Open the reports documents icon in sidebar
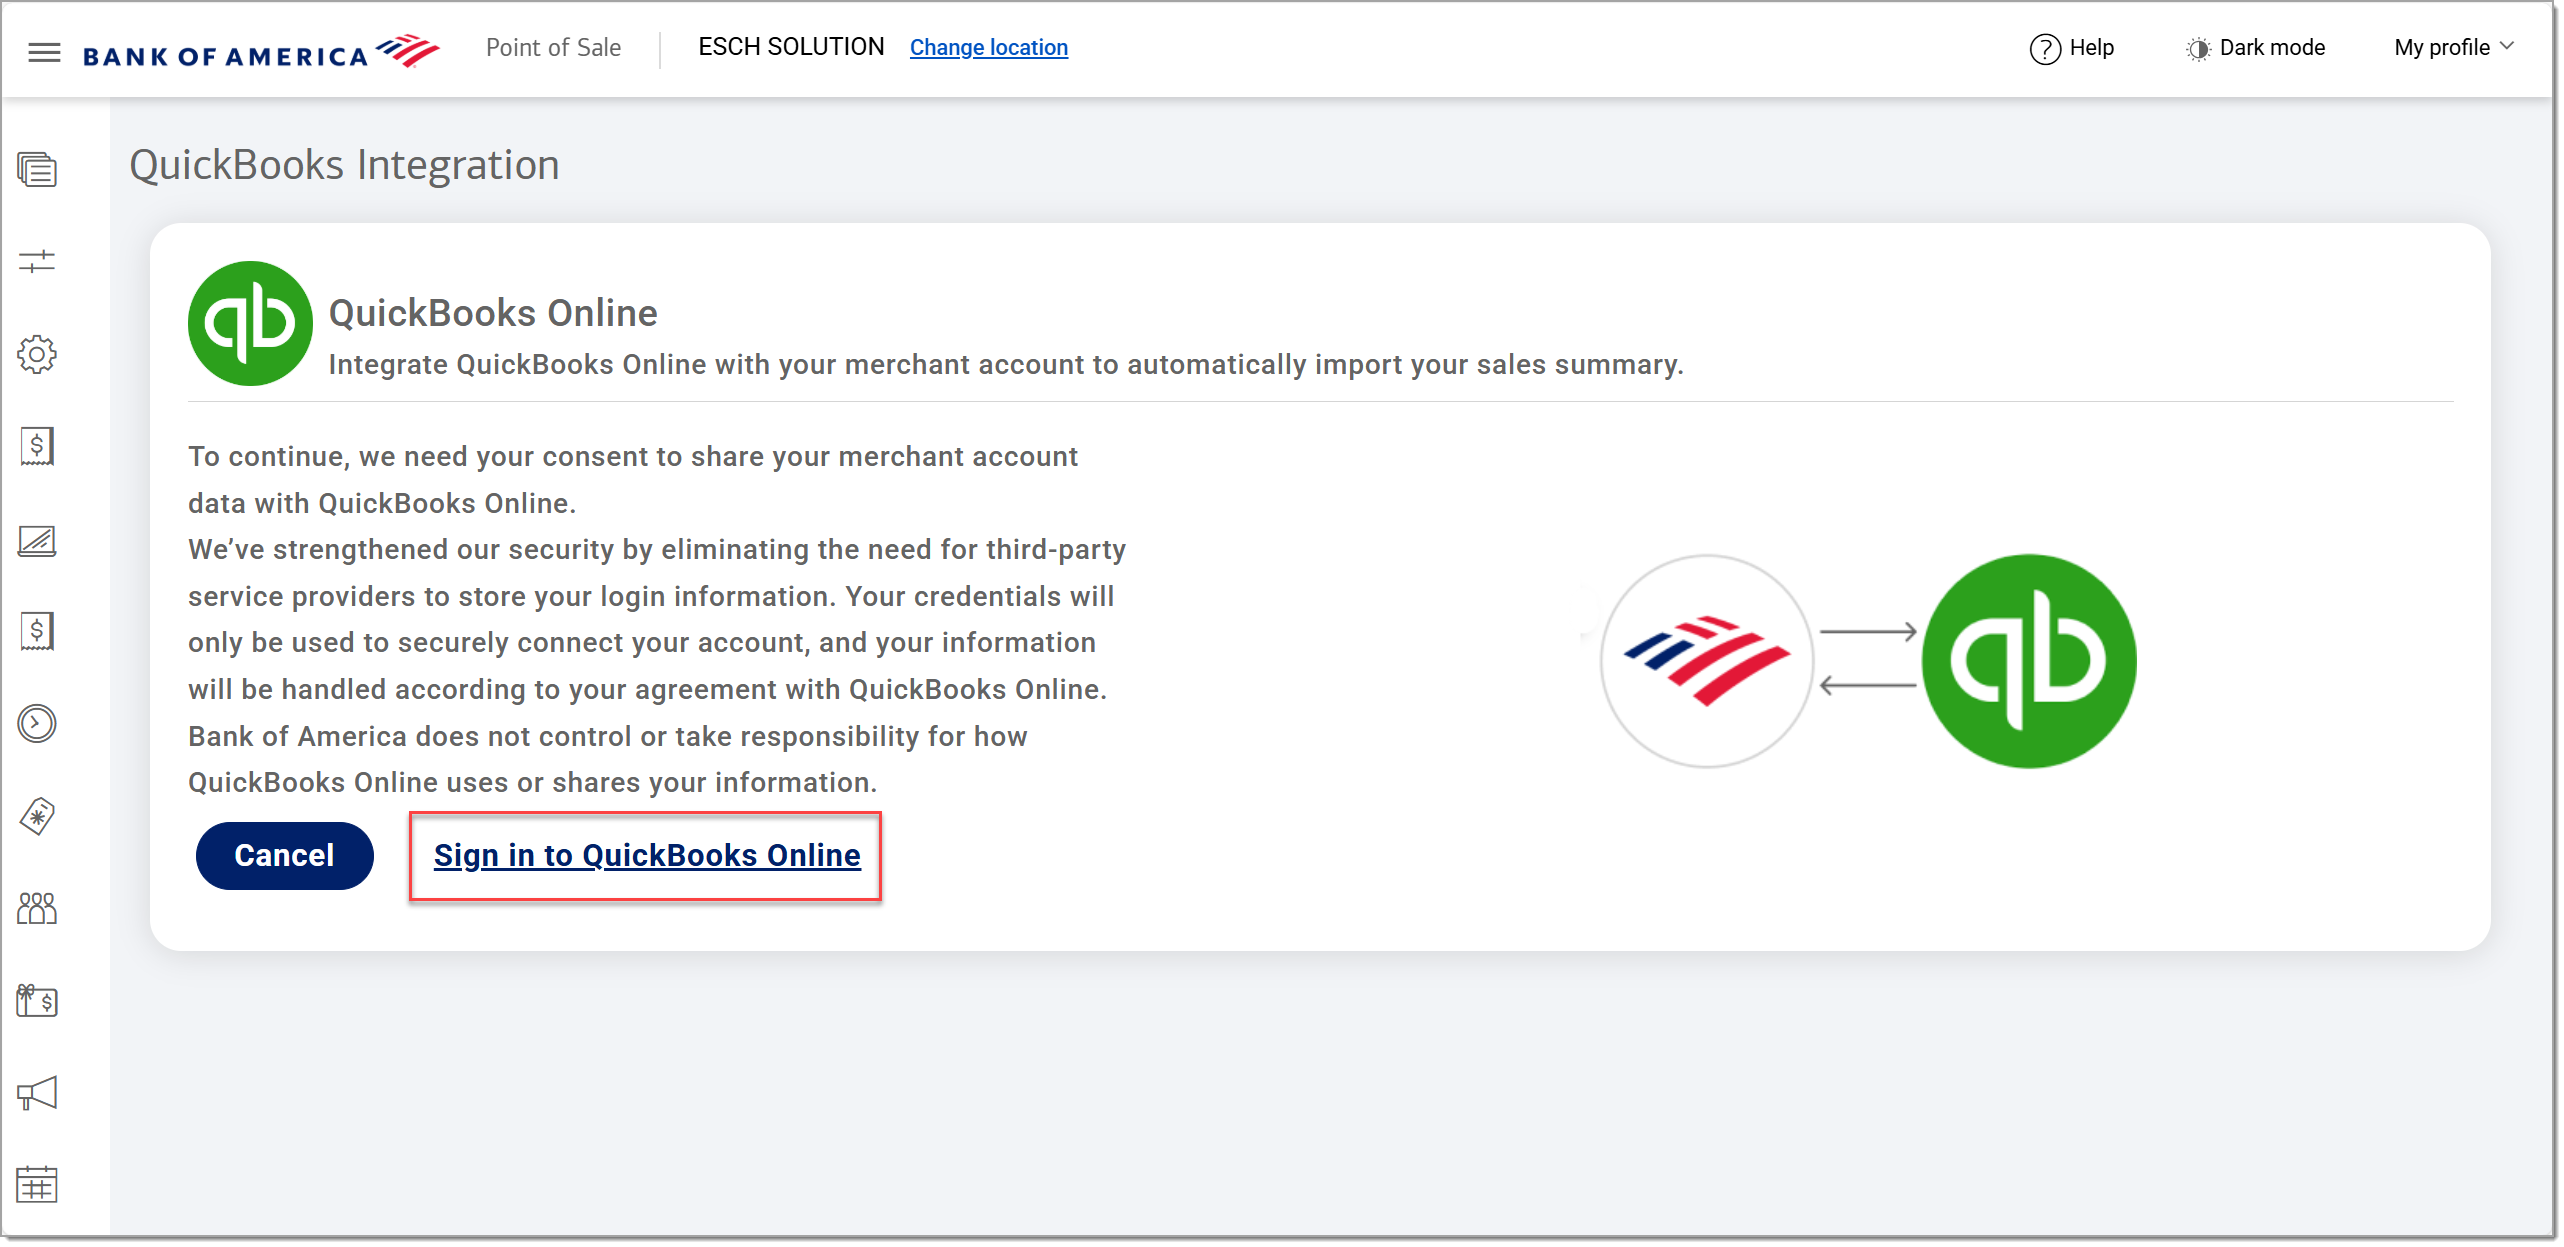Viewport: 2564px width, 1247px height. pos(37,170)
